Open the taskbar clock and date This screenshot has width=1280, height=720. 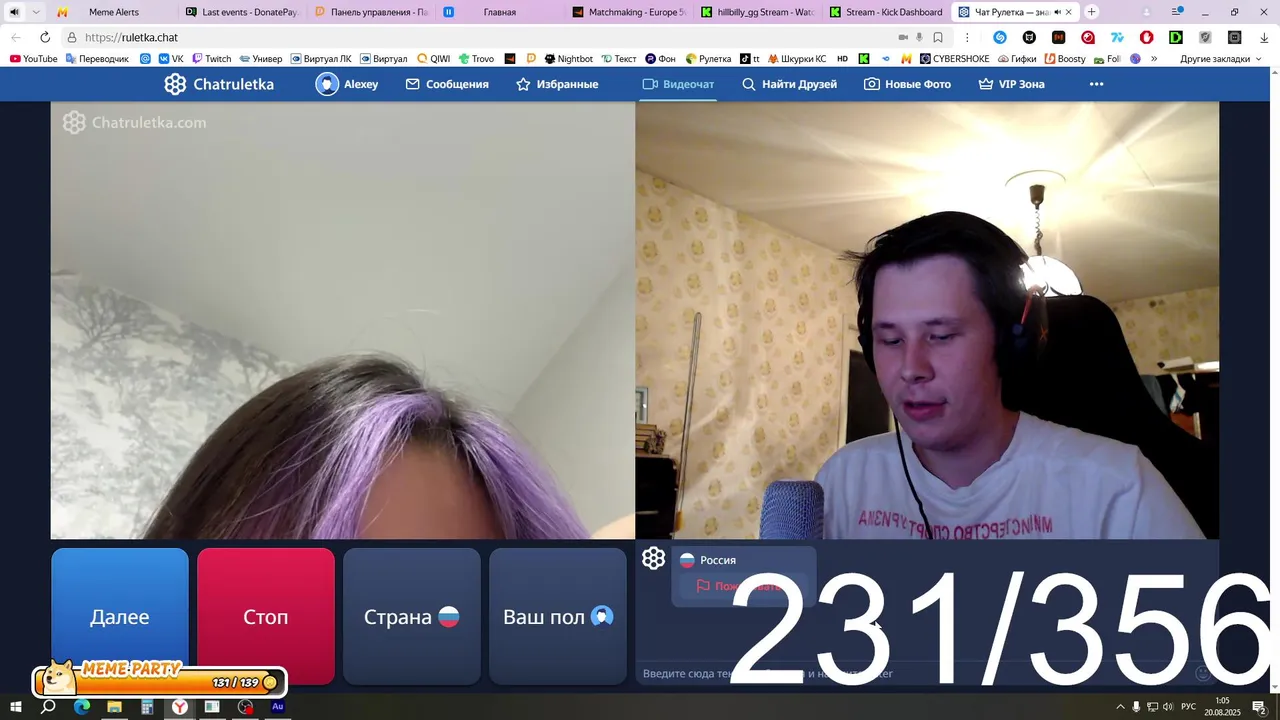point(1222,707)
